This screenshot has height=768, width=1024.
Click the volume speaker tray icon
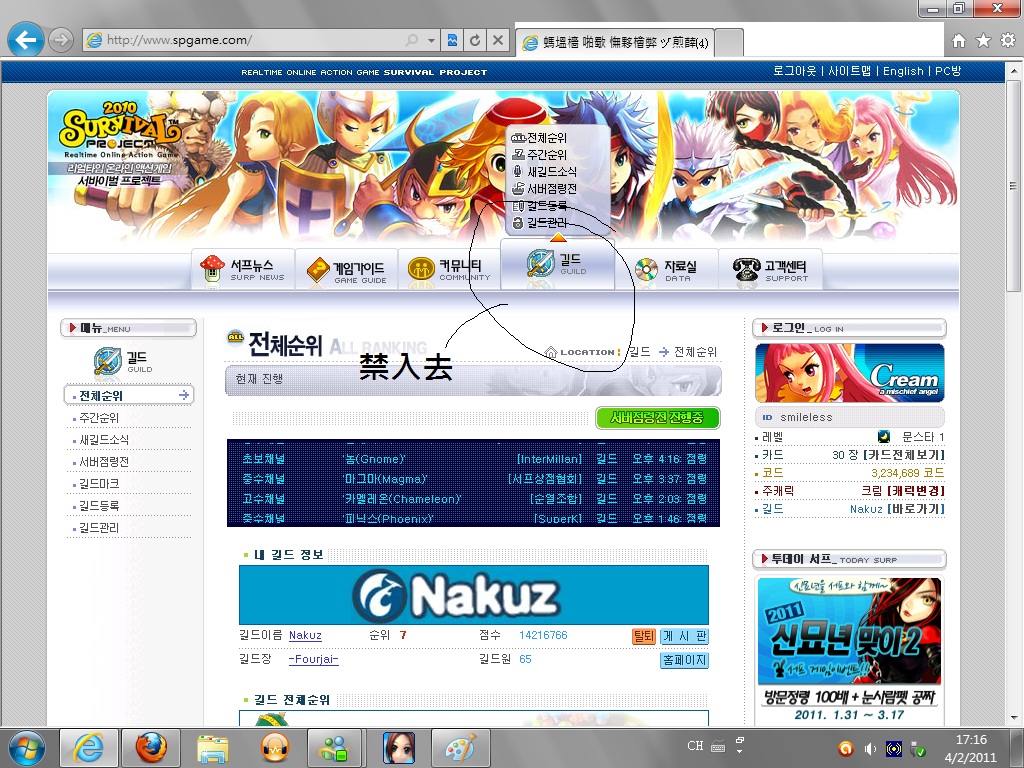870,749
